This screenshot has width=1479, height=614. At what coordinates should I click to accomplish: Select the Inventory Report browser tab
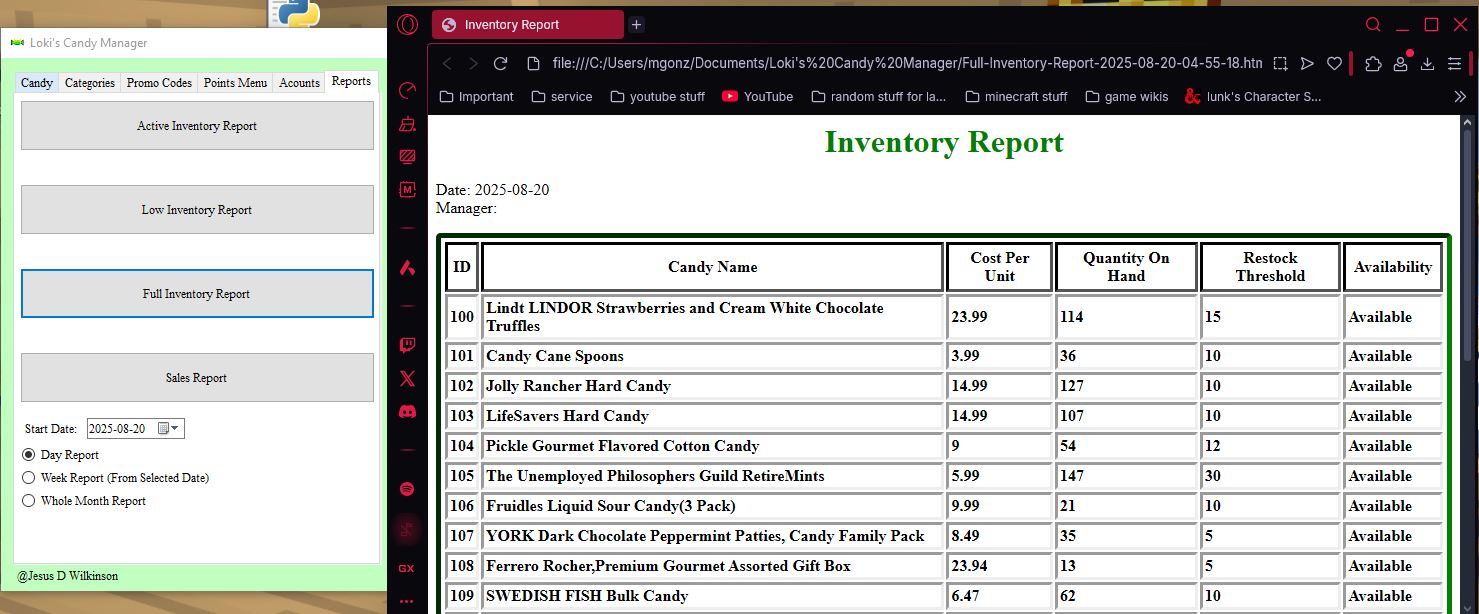[x=527, y=25]
